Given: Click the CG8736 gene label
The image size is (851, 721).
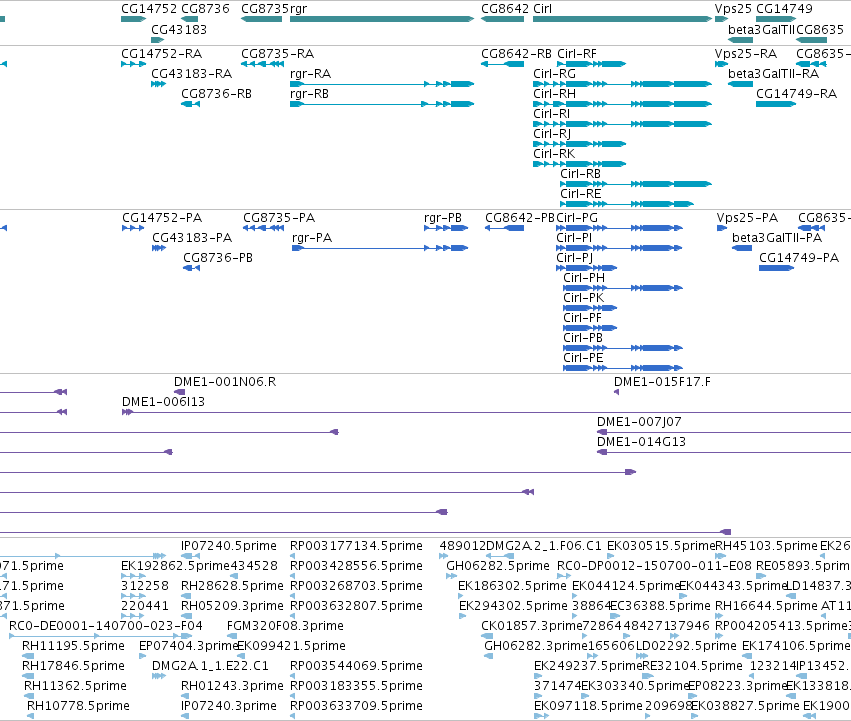Looking at the screenshot, I should [205, 9].
